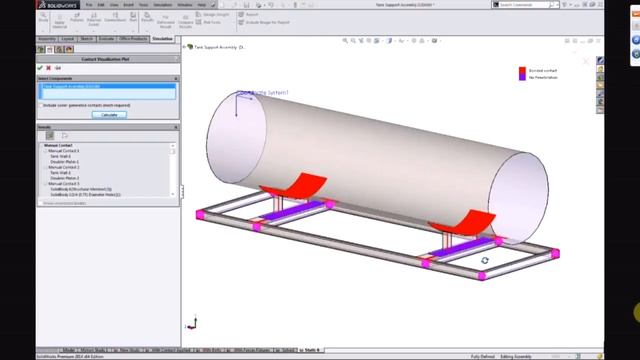Image resolution: width=640 pixels, height=360 pixels.
Task: Open the Window menu
Action: pos(184,5)
